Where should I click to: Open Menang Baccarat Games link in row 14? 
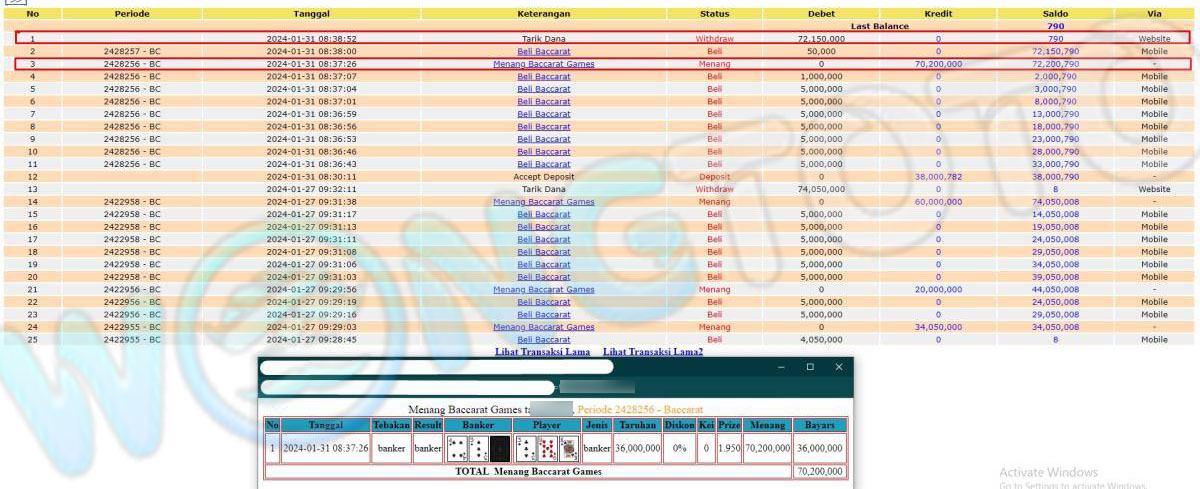point(543,202)
